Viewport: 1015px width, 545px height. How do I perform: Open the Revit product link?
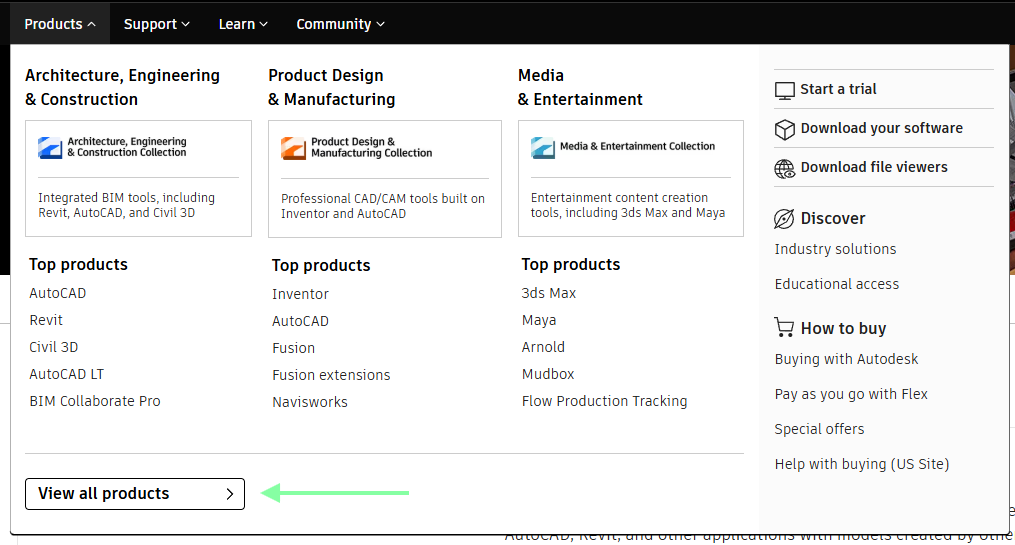(46, 320)
